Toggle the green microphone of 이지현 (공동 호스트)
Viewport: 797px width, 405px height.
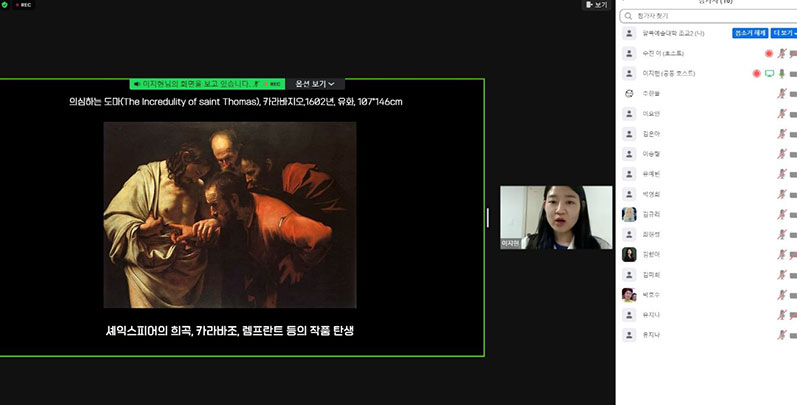pos(782,74)
